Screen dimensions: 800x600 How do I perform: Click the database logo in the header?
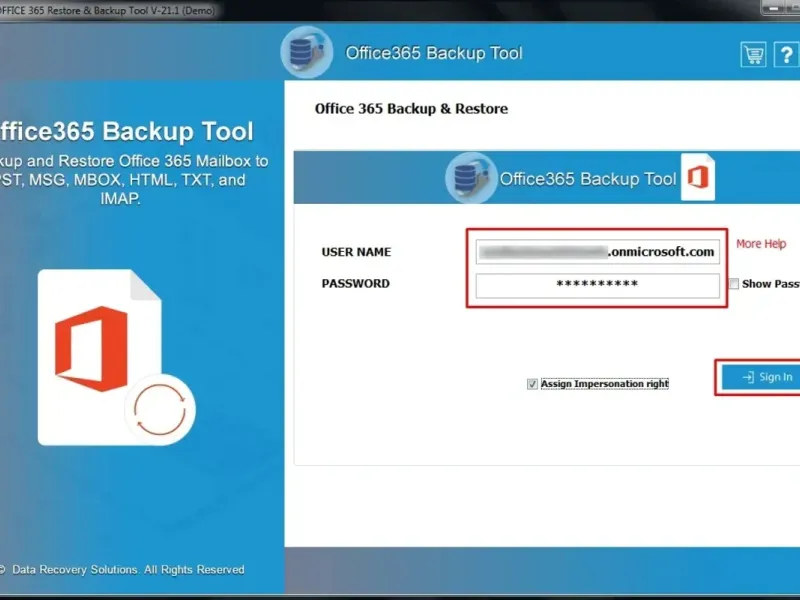(x=307, y=52)
